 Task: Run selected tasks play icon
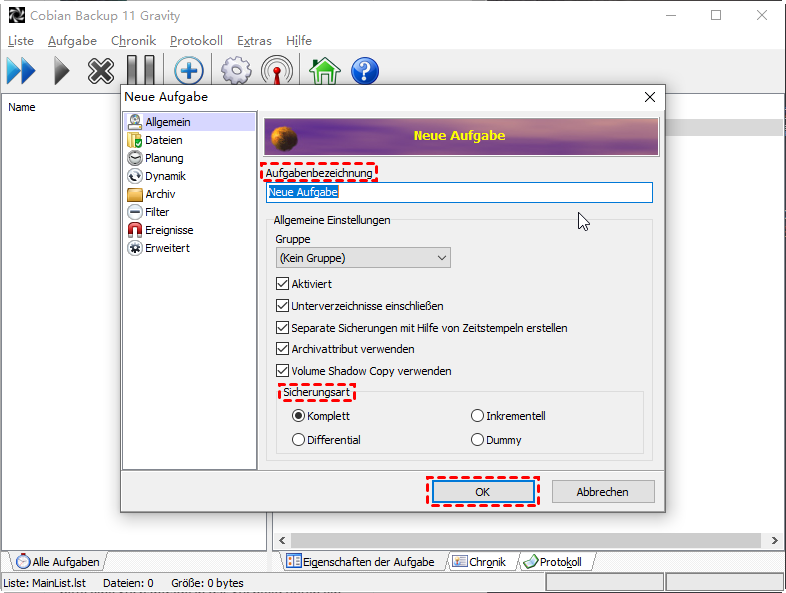point(62,71)
